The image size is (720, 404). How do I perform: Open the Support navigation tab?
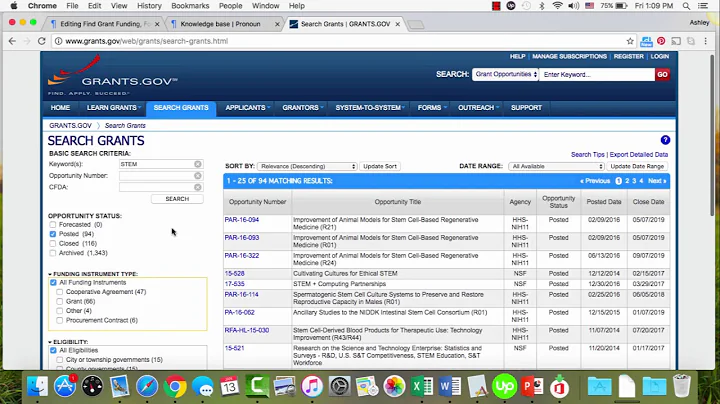[526, 107]
